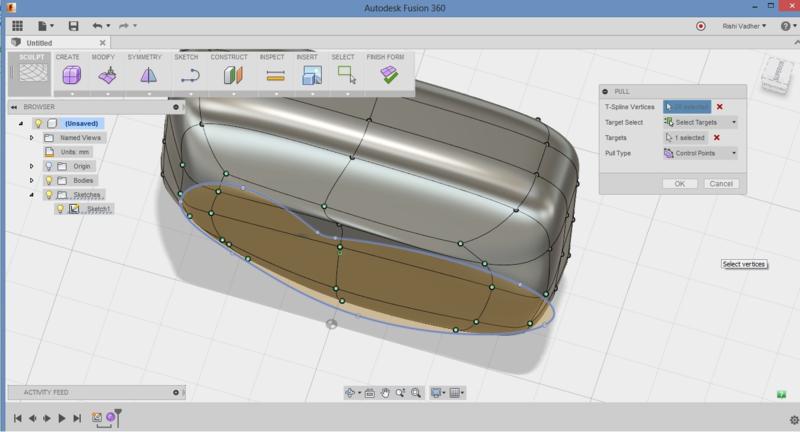The image size is (800, 432).
Task: Clear the T-Spline Vertices selection with red X
Action: pos(719,106)
